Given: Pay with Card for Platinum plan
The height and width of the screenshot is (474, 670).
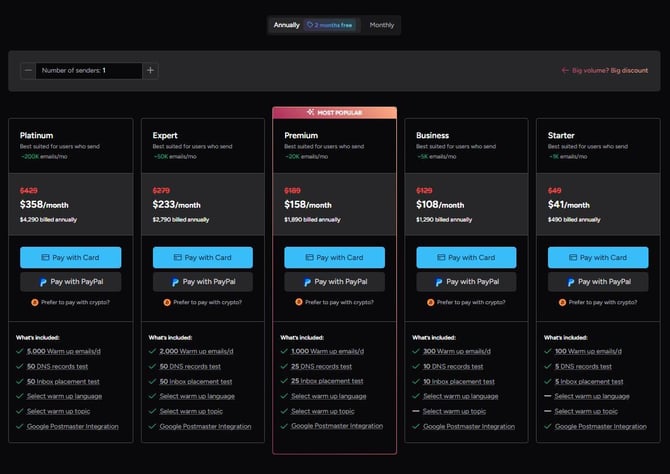Looking at the screenshot, I should coord(70,258).
